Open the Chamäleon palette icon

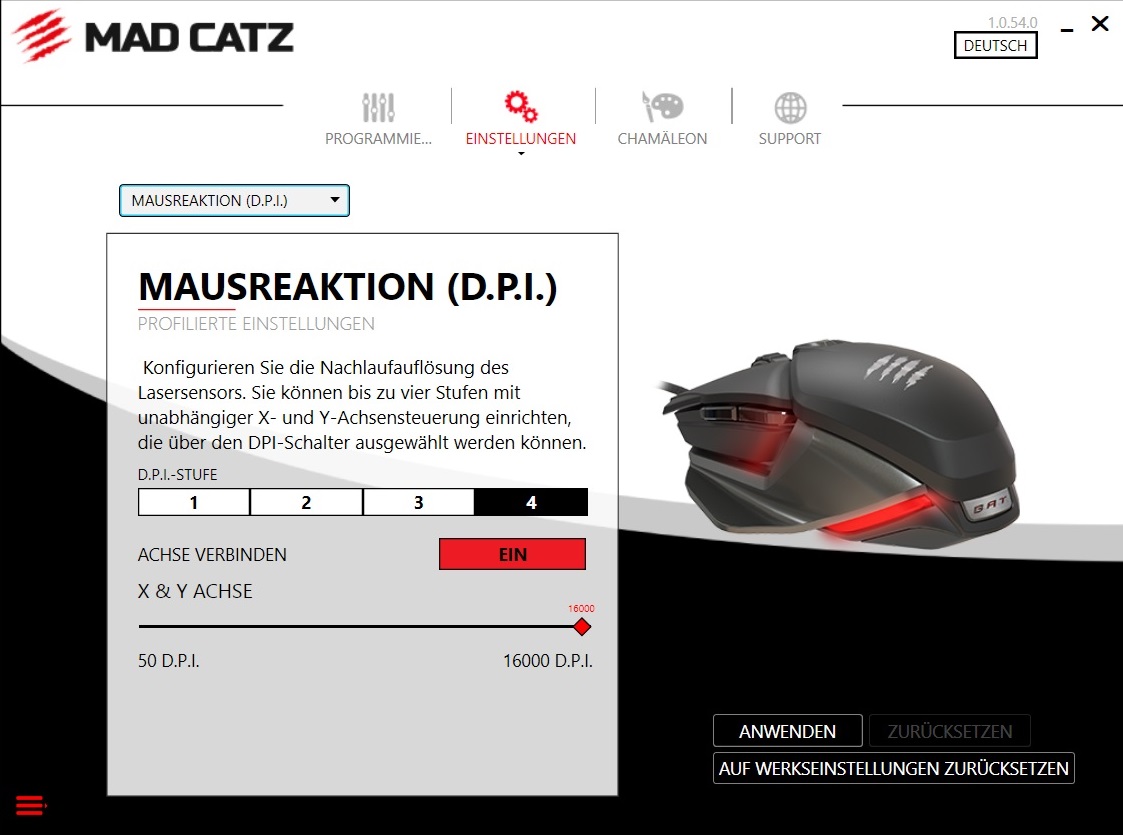(662, 107)
